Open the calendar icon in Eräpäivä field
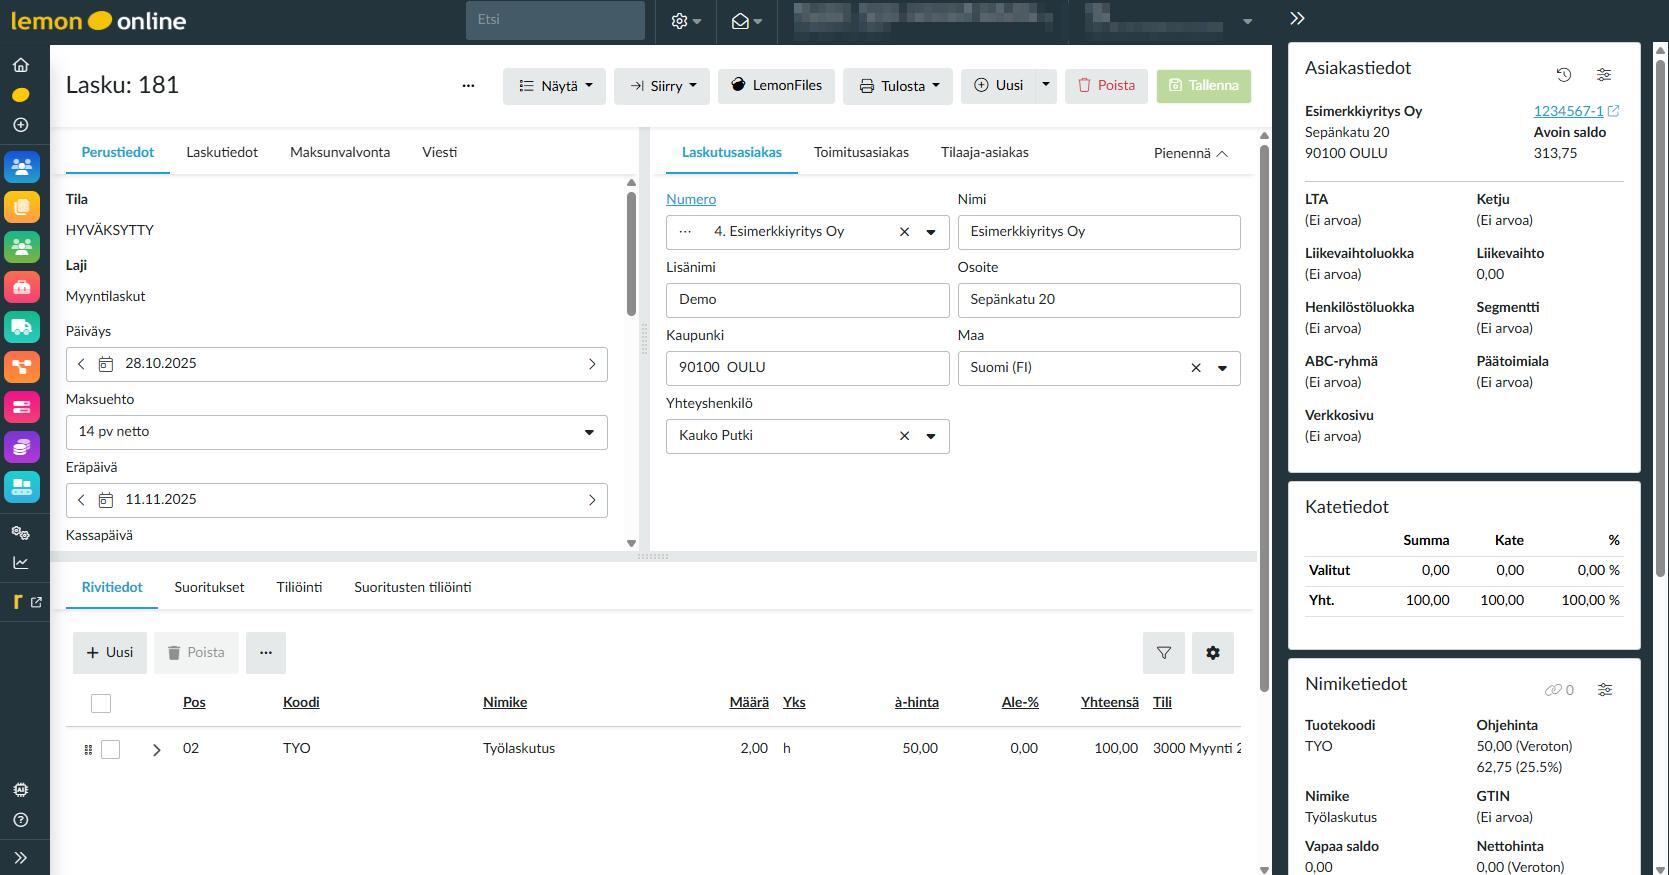Screen dimensions: 1669x875 (x=106, y=500)
